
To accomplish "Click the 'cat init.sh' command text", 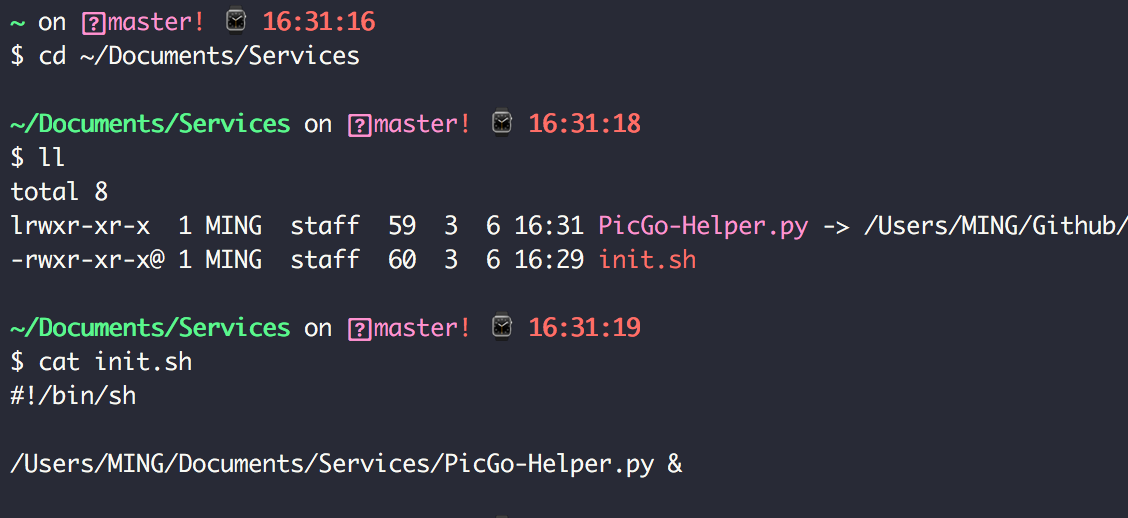I will (115, 362).
